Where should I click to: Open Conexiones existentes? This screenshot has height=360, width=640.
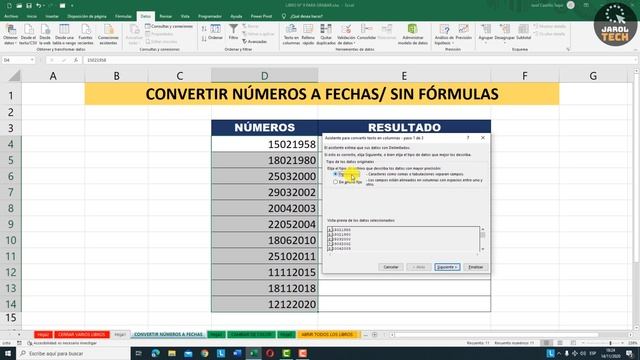pos(108,34)
